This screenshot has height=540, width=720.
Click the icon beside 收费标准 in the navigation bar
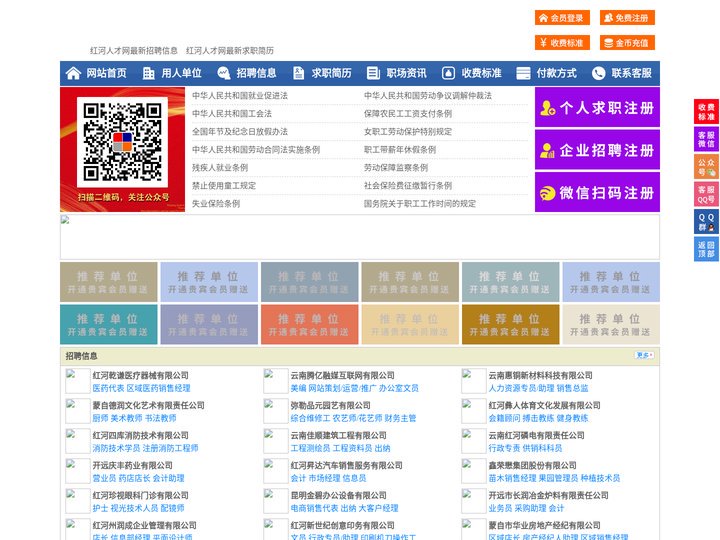click(448, 73)
